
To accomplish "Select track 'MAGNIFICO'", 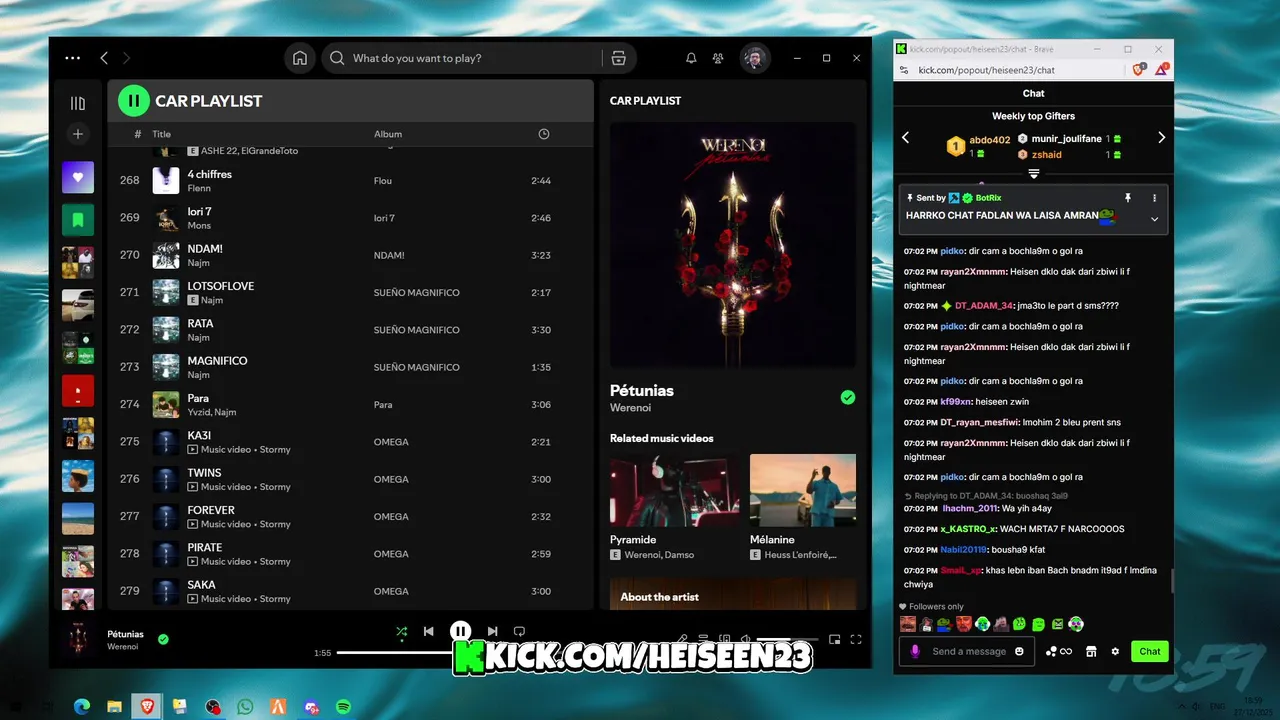I will click(350, 367).
